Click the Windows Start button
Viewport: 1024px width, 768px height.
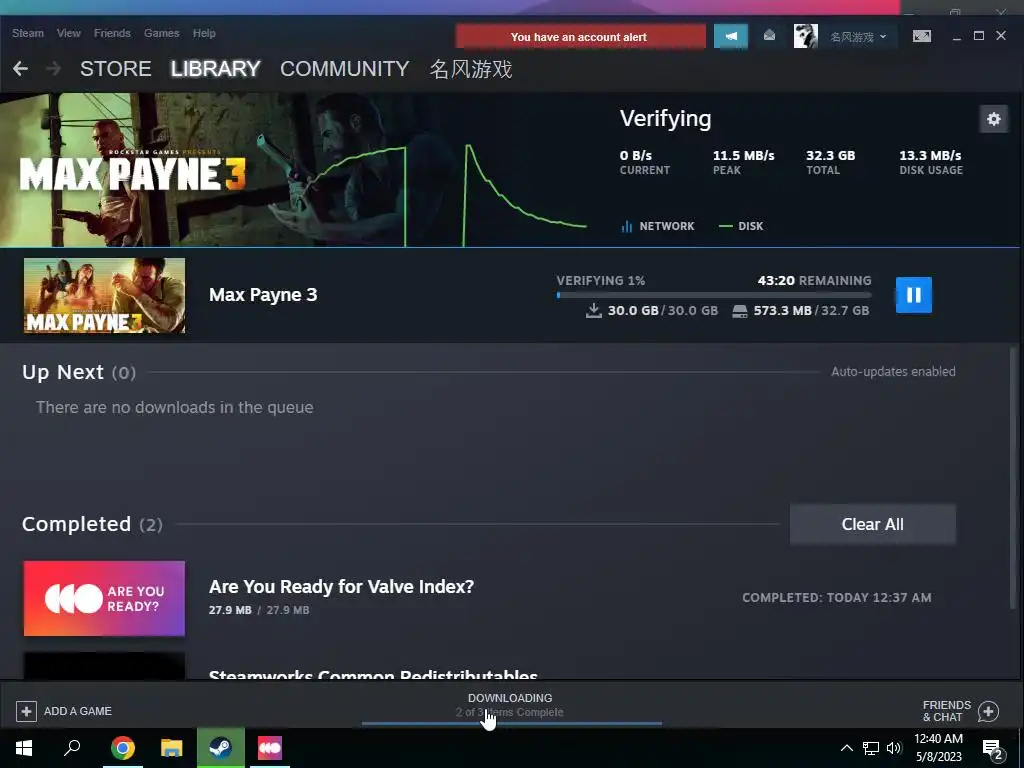[x=24, y=748]
